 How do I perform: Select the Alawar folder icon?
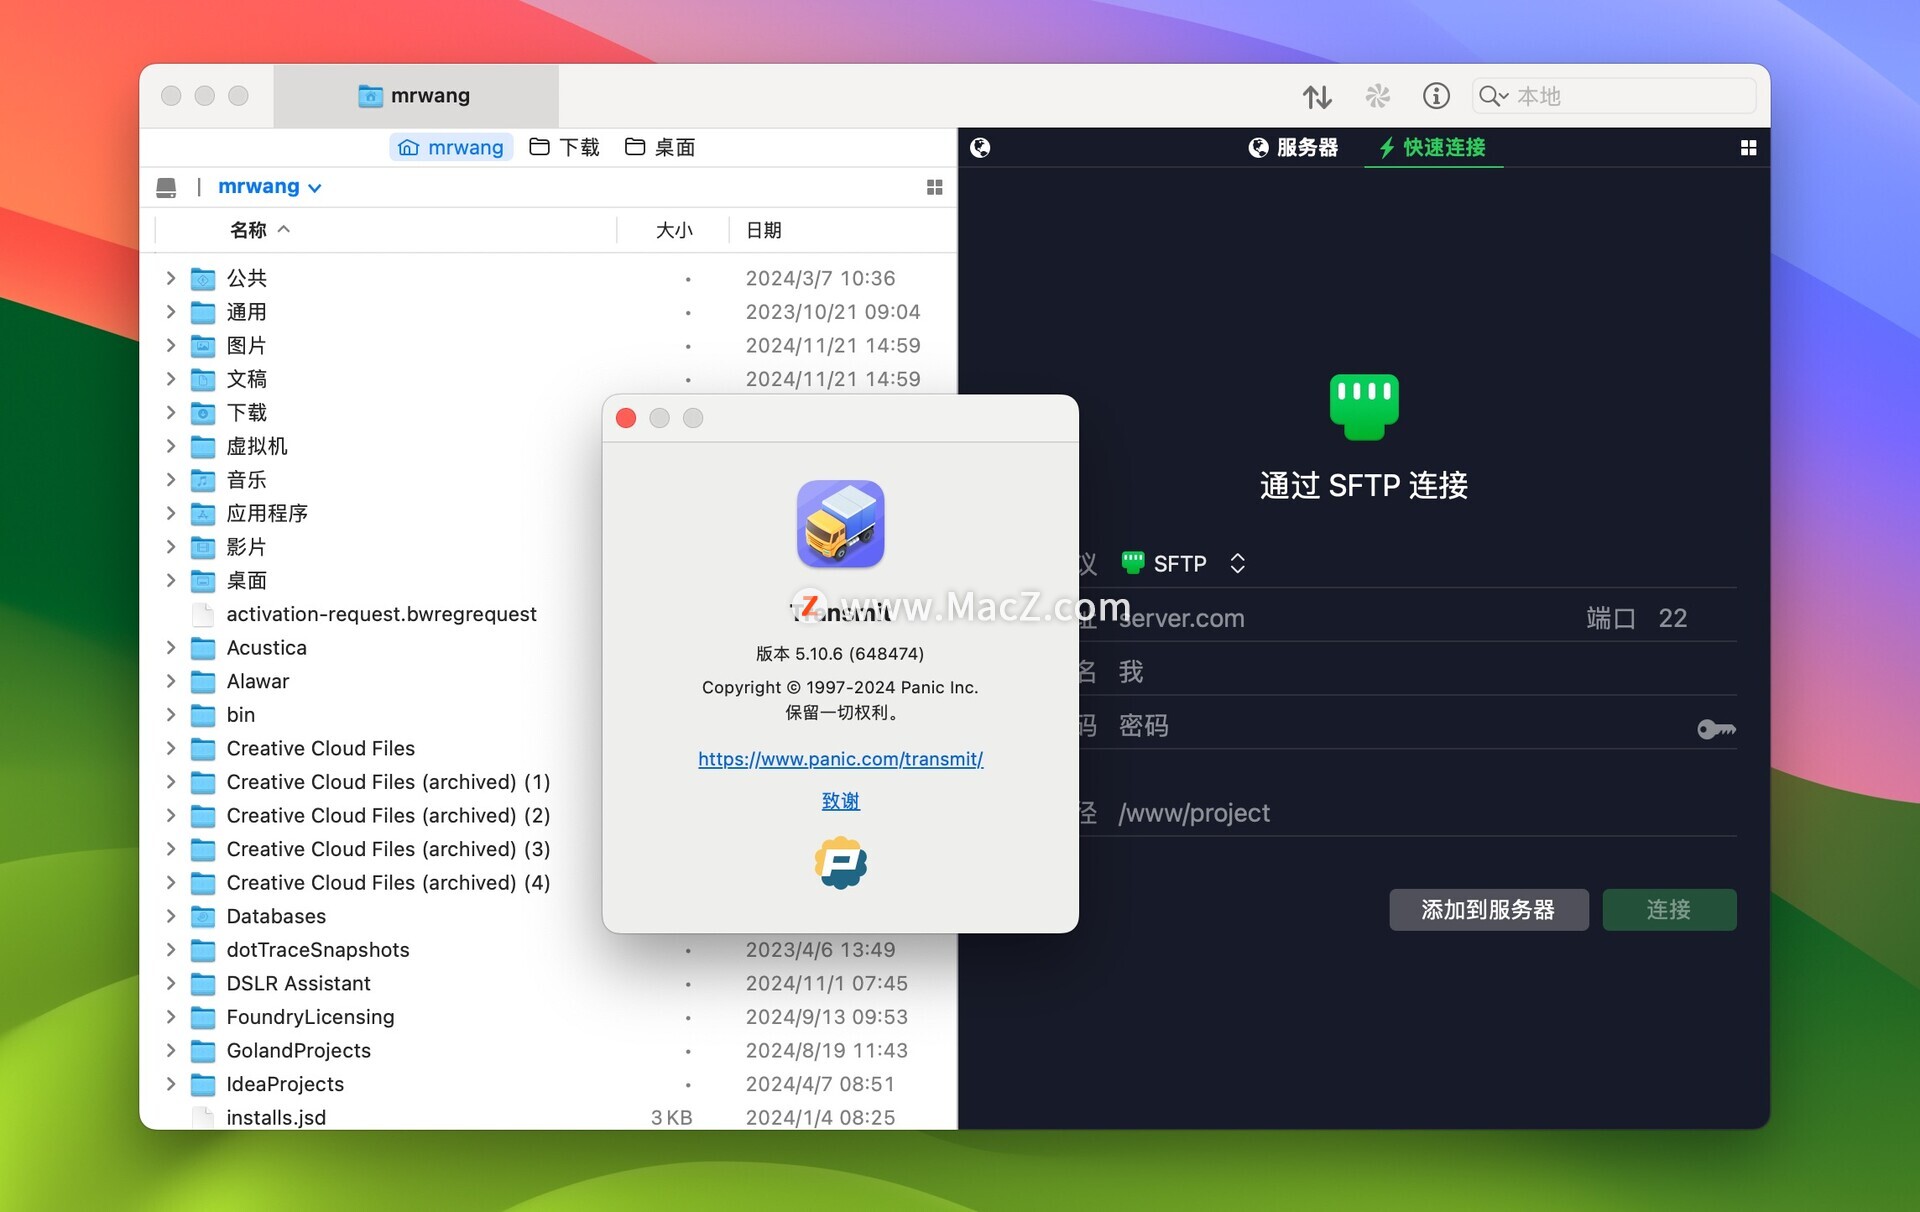(203, 681)
